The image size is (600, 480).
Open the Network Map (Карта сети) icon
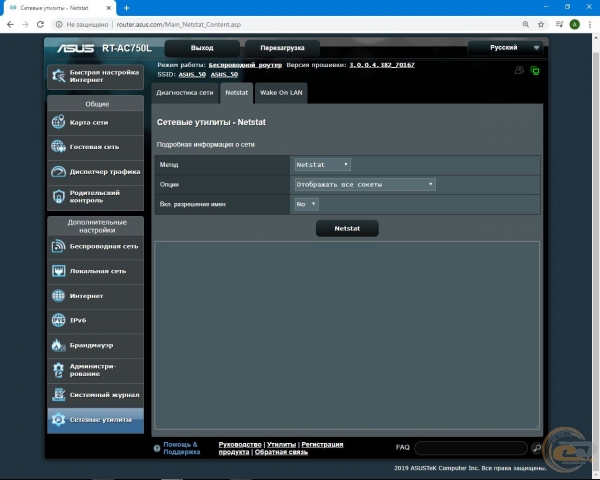click(59, 123)
